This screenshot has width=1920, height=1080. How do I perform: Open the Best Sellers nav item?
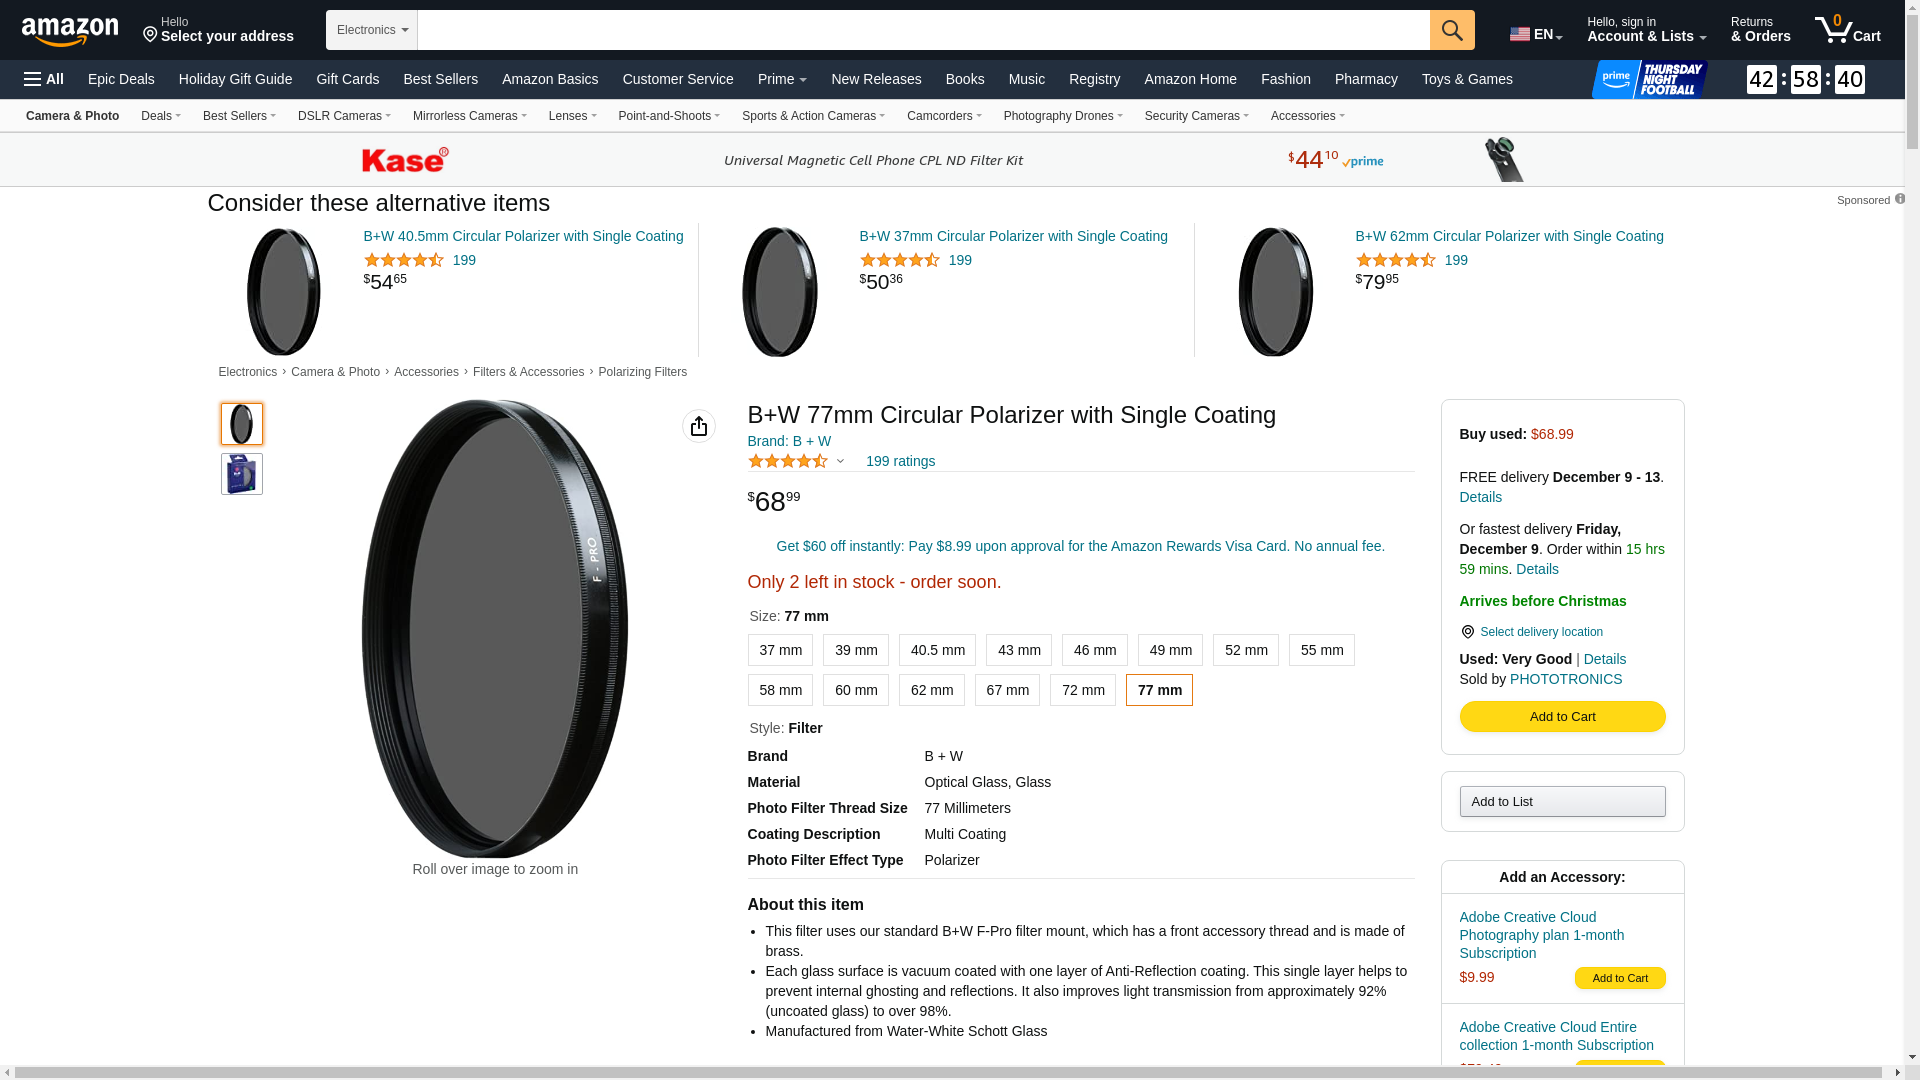440,79
